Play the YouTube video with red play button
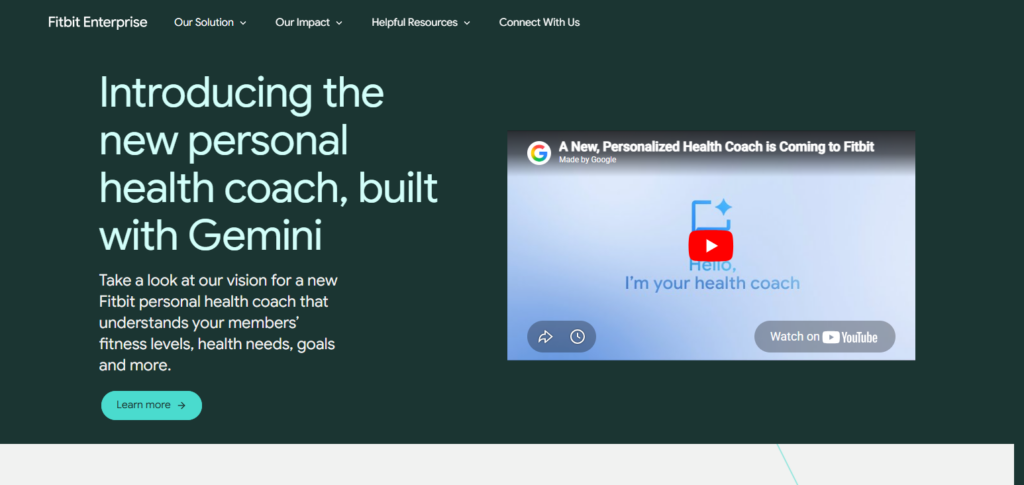The width and height of the screenshot is (1024, 485). pyautogui.click(x=711, y=245)
